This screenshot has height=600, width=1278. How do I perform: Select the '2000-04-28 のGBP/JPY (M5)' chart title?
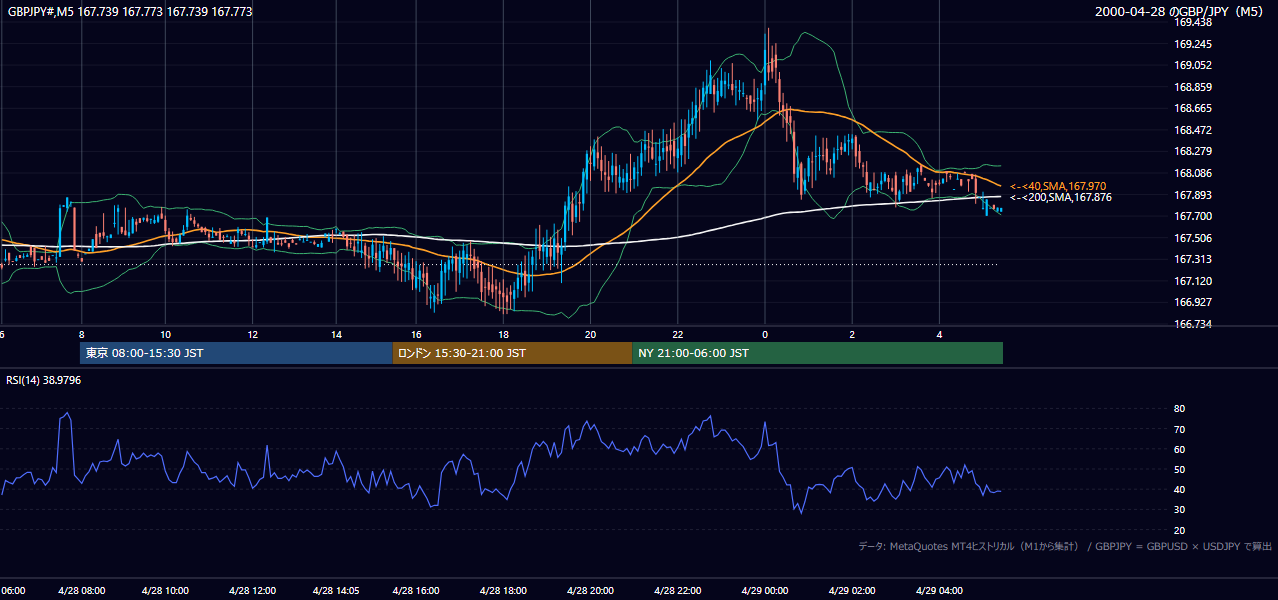click(x=1181, y=12)
